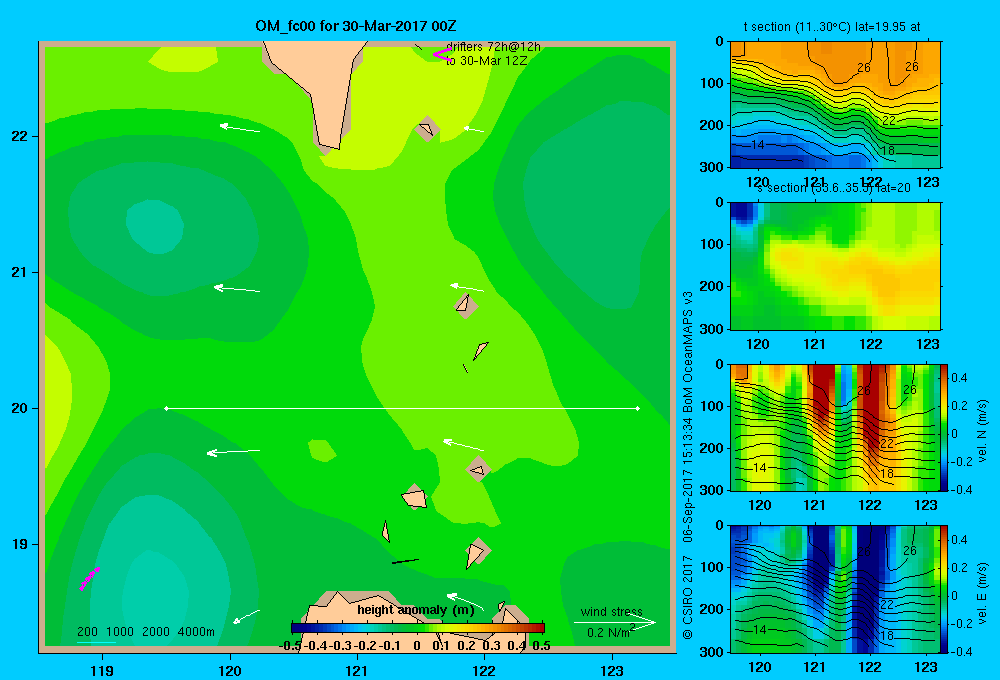Viewport: 1000px width, 680px height.
Task: Click the main map longitude label "119"
Action: [102, 670]
